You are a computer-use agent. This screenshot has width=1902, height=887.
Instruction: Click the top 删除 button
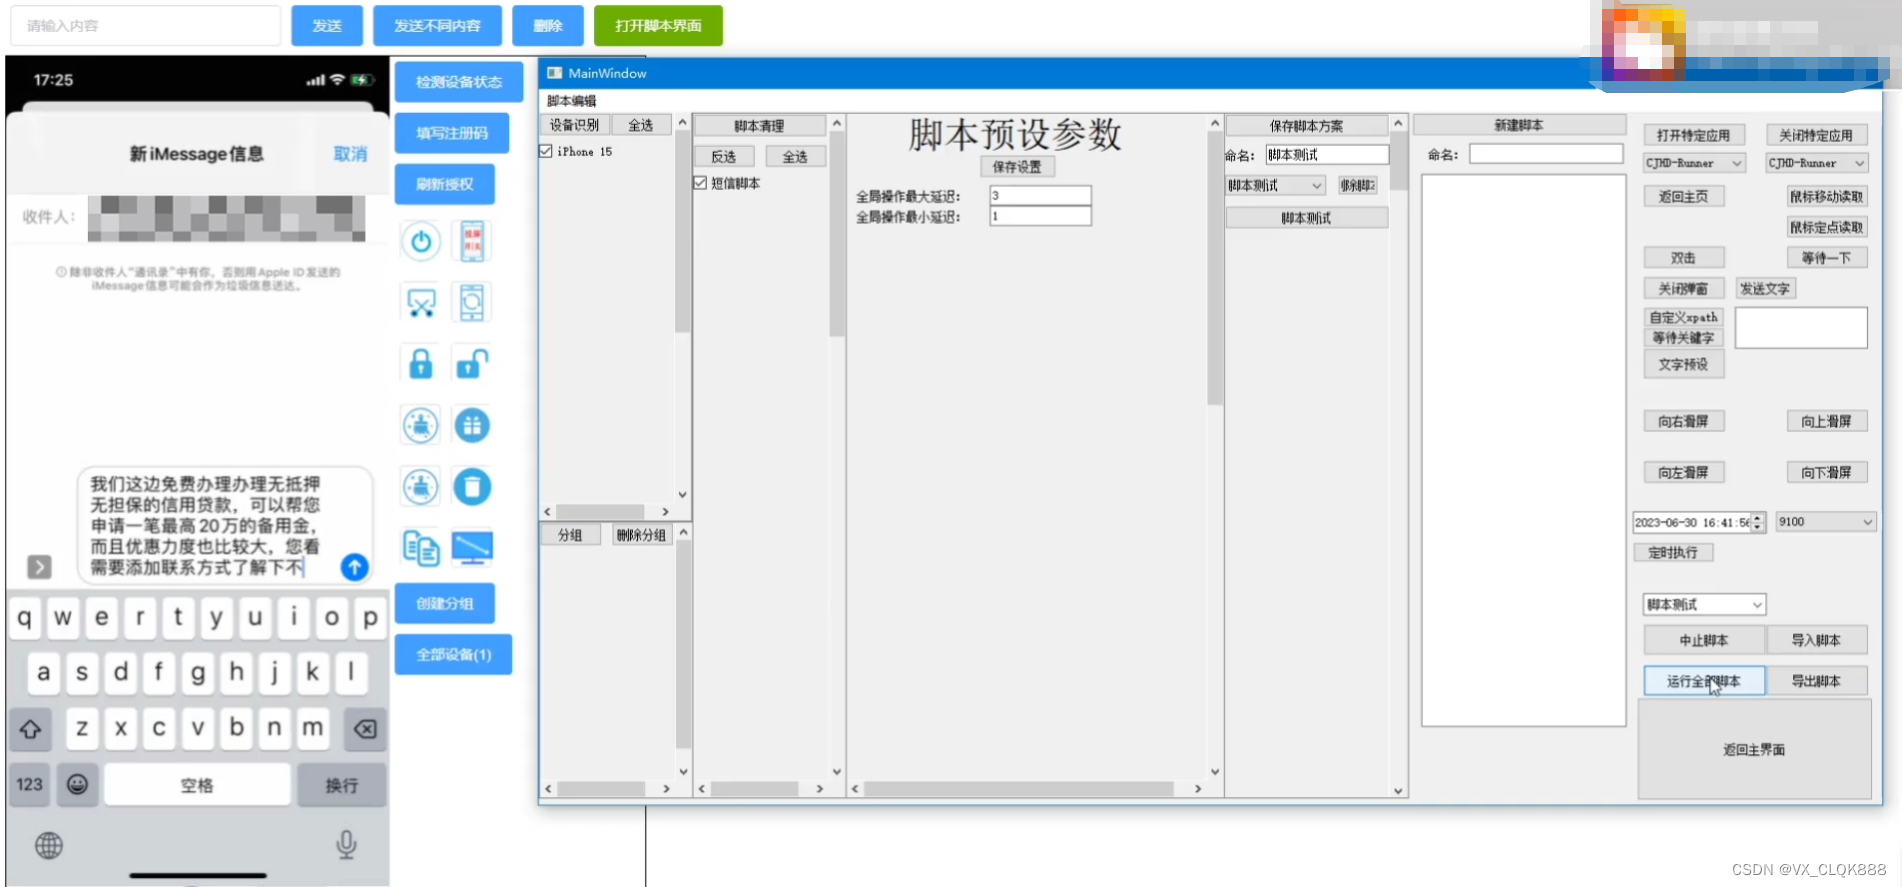(548, 26)
